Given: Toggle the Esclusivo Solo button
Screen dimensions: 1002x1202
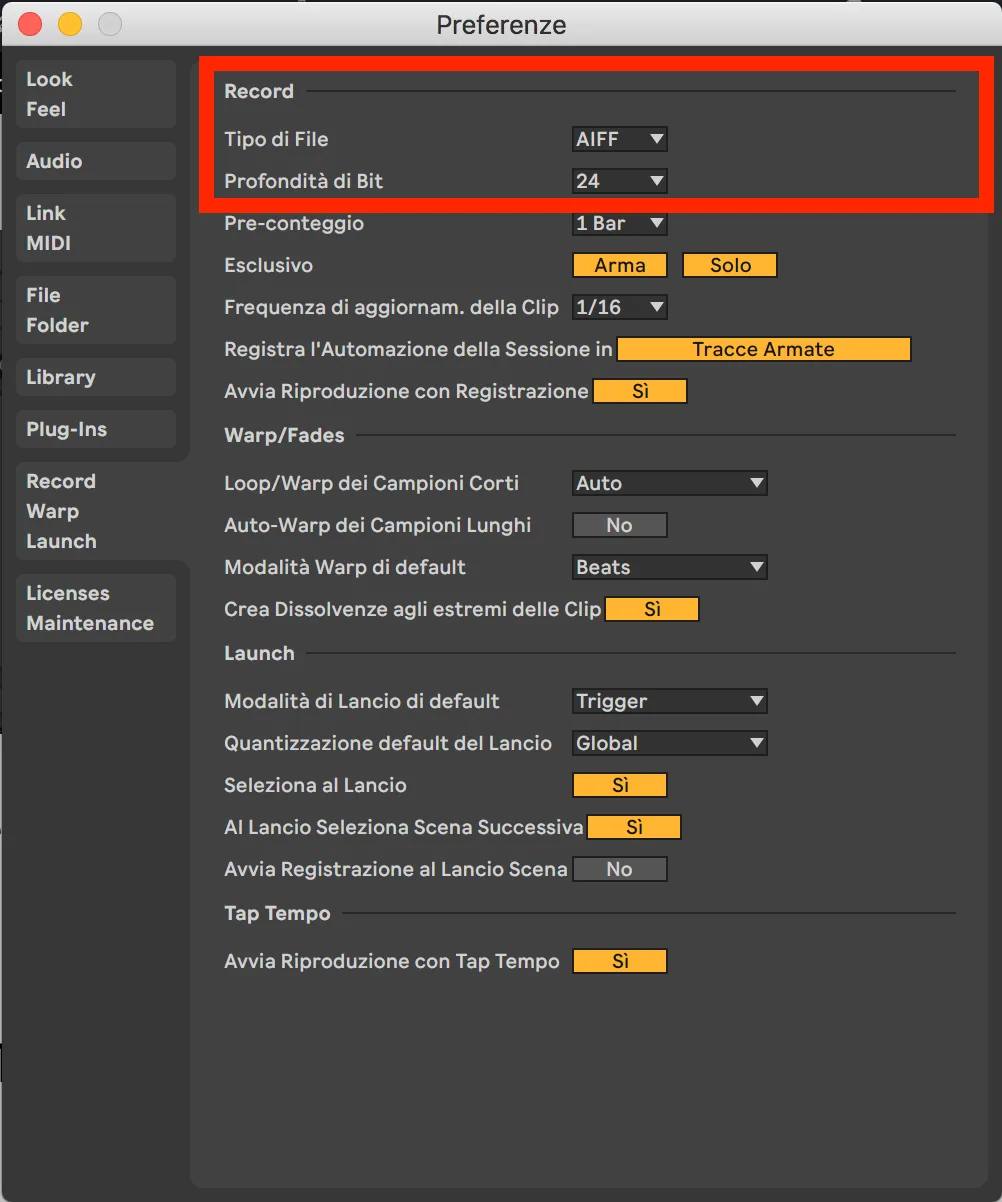Looking at the screenshot, I should [x=730, y=265].
